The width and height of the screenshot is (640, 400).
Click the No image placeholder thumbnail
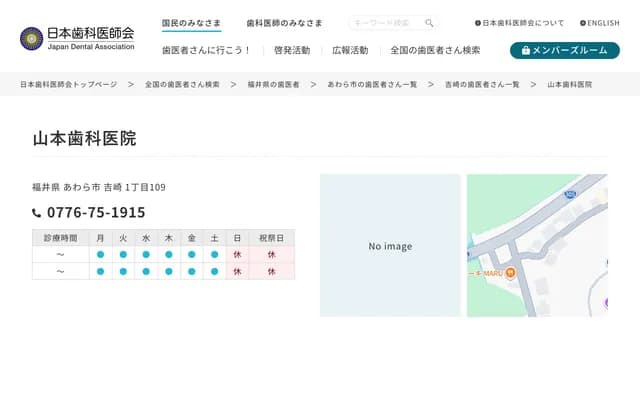click(x=390, y=246)
